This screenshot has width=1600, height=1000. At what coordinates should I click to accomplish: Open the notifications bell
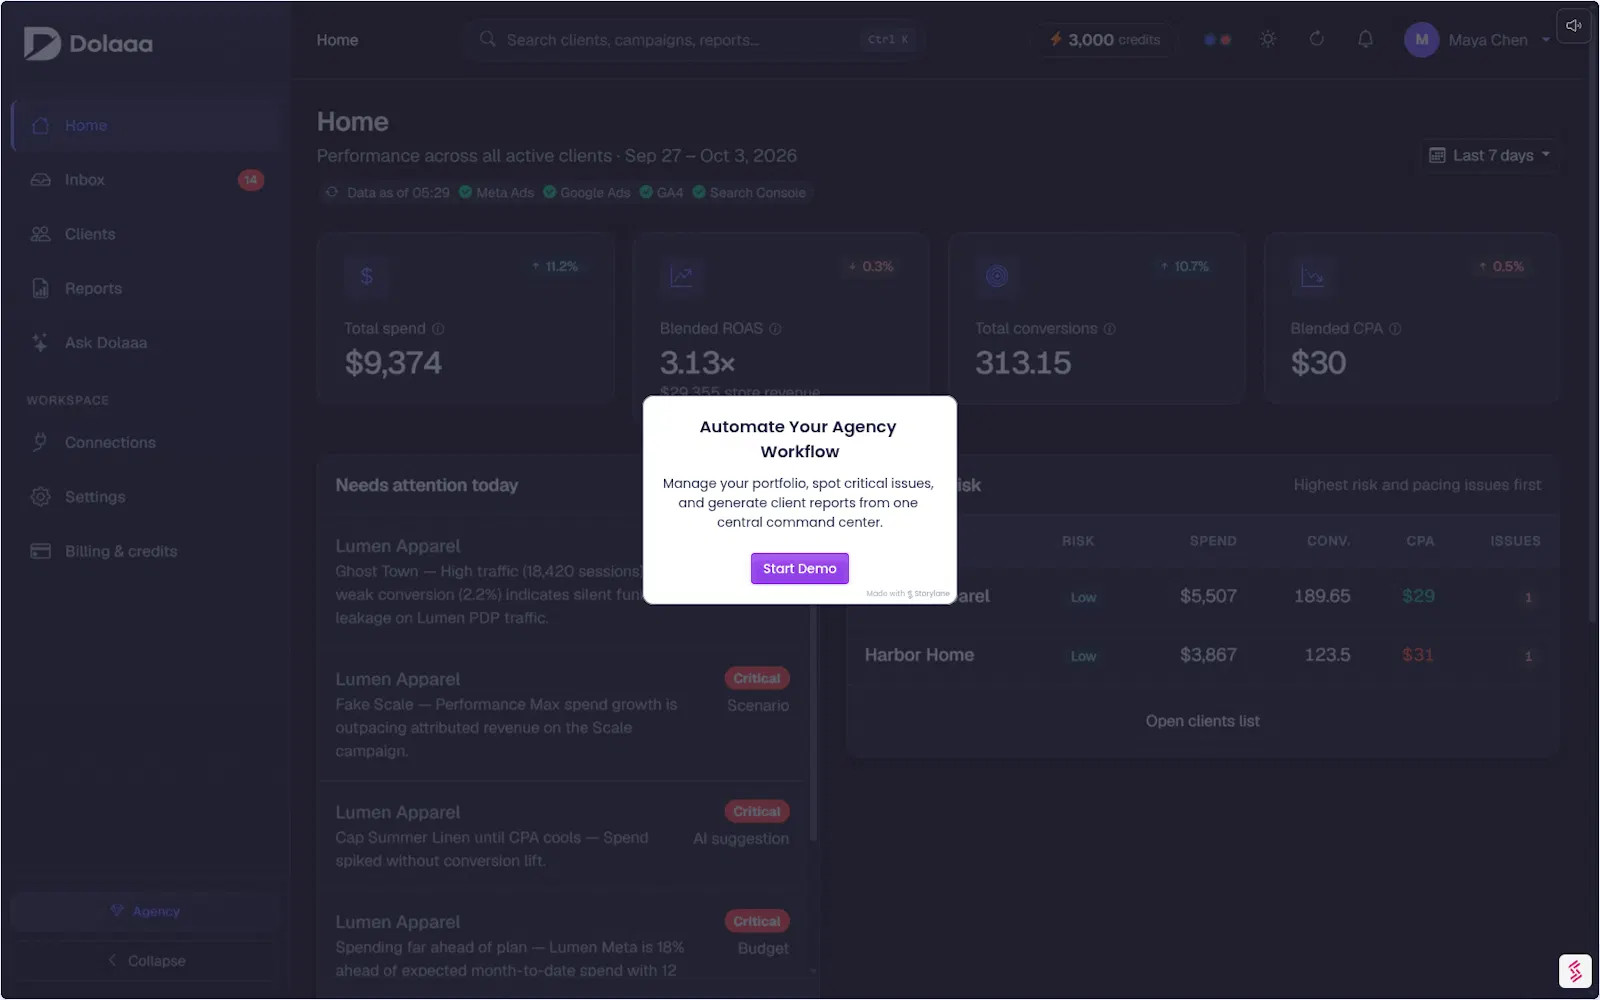[1365, 39]
